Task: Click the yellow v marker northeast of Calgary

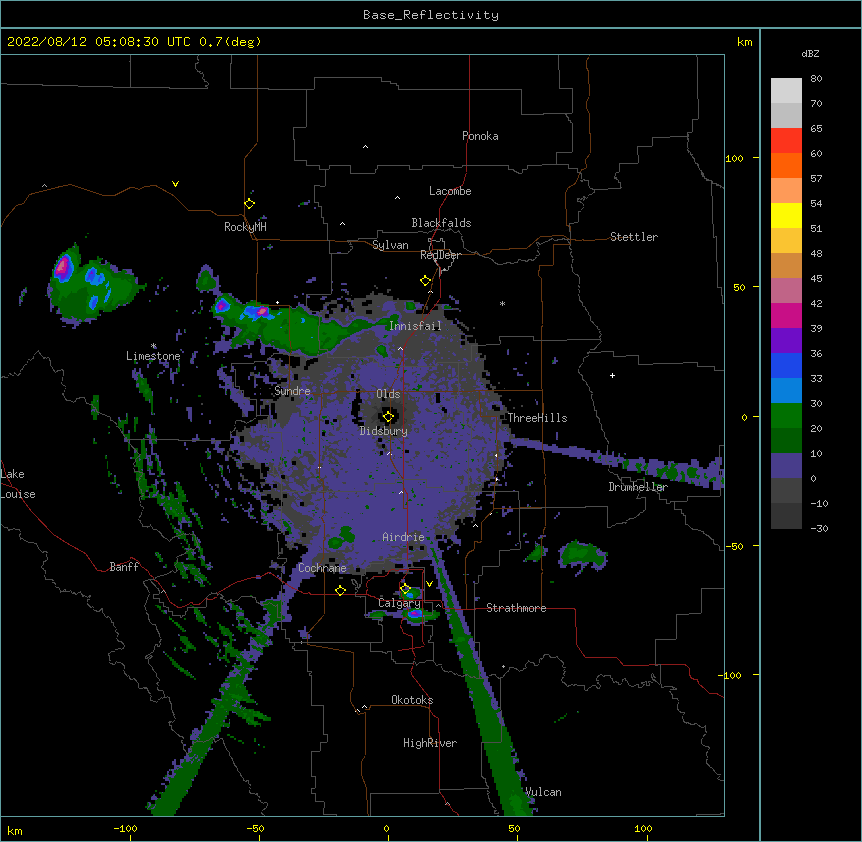Action: tap(429, 584)
